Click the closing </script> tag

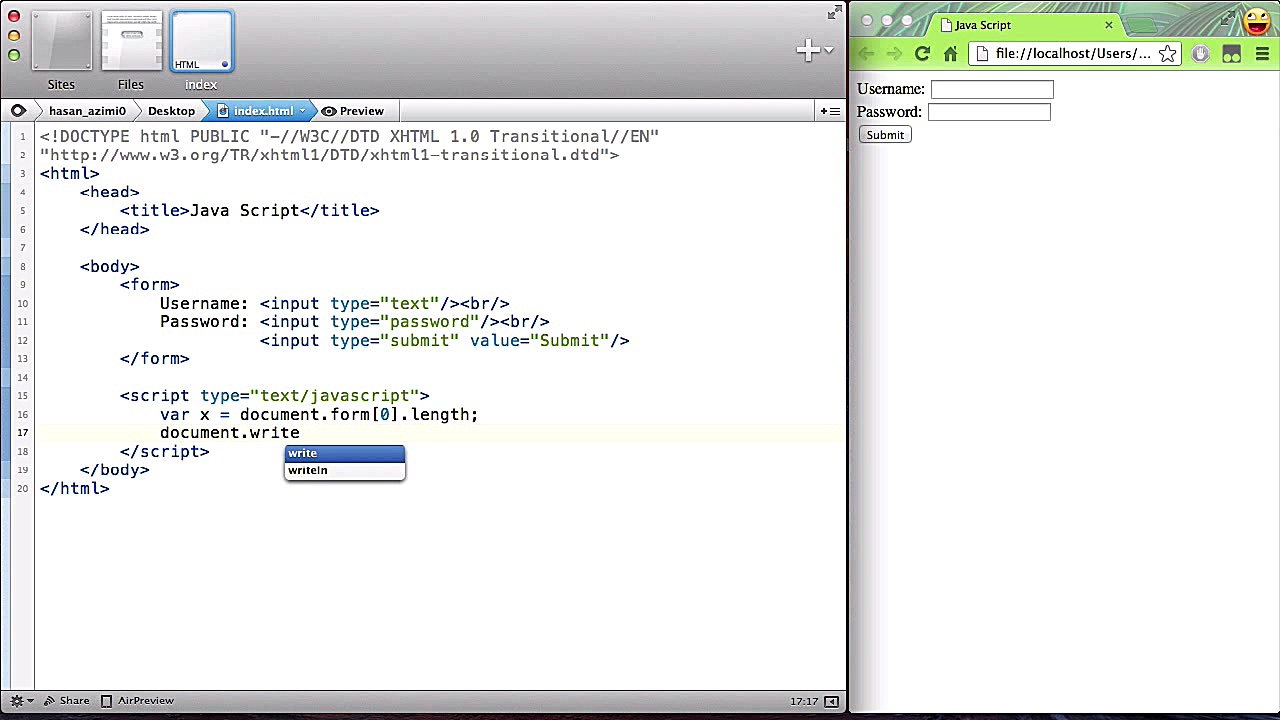[x=165, y=452]
